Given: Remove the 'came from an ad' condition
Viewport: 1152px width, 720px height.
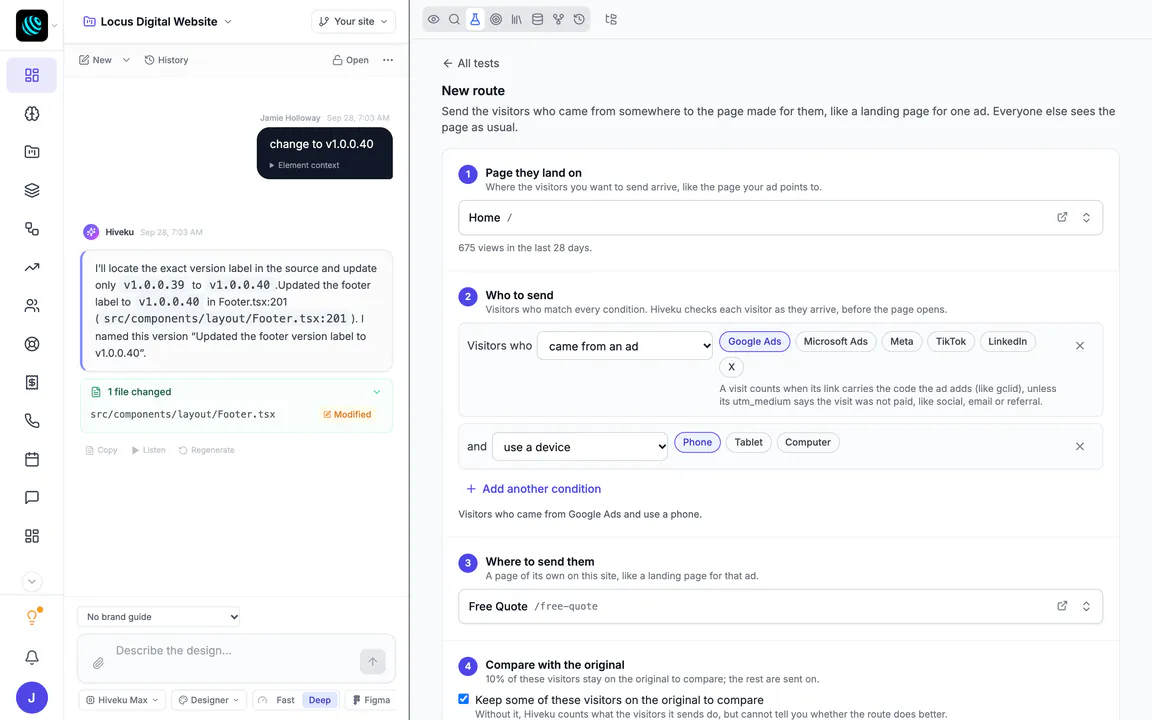Looking at the screenshot, I should point(1079,345).
